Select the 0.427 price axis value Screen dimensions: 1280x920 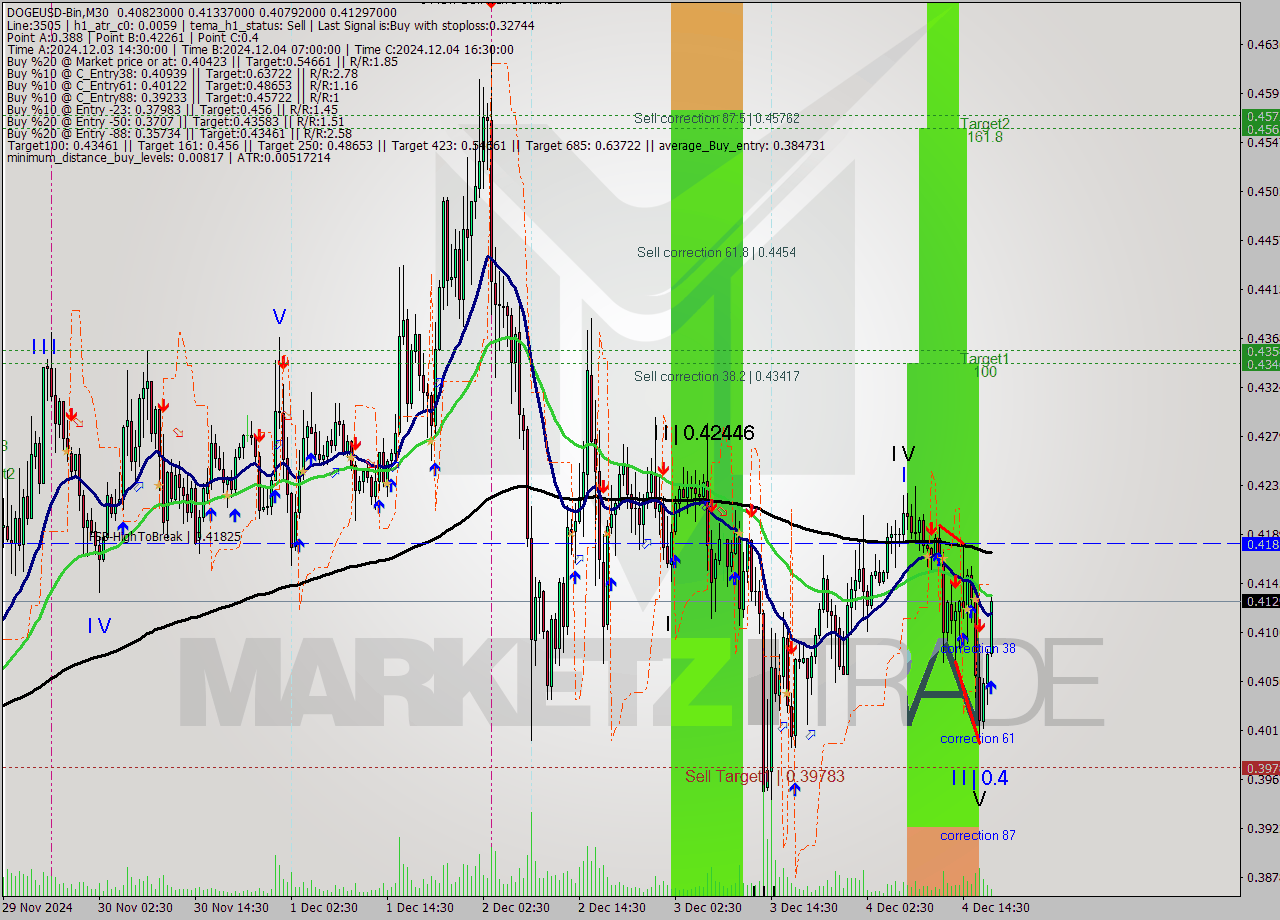(1263, 436)
